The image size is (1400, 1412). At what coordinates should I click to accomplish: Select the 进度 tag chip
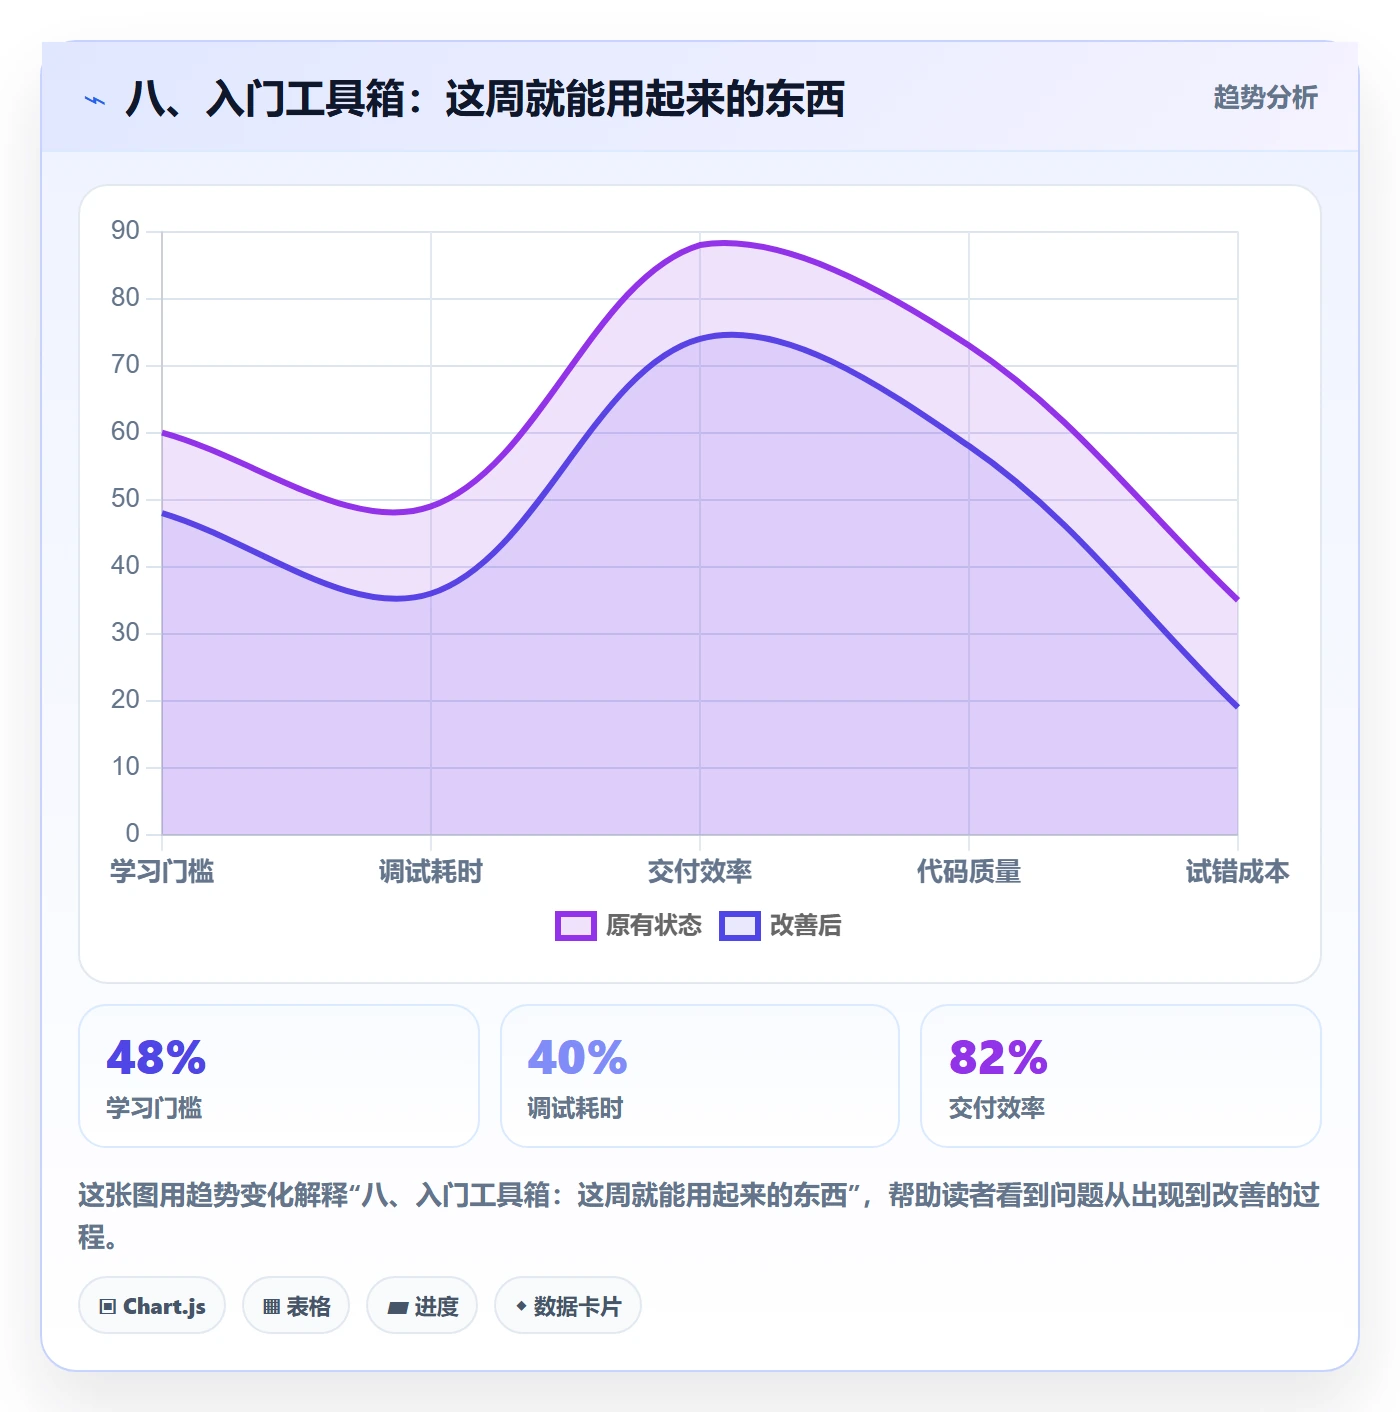(422, 1306)
